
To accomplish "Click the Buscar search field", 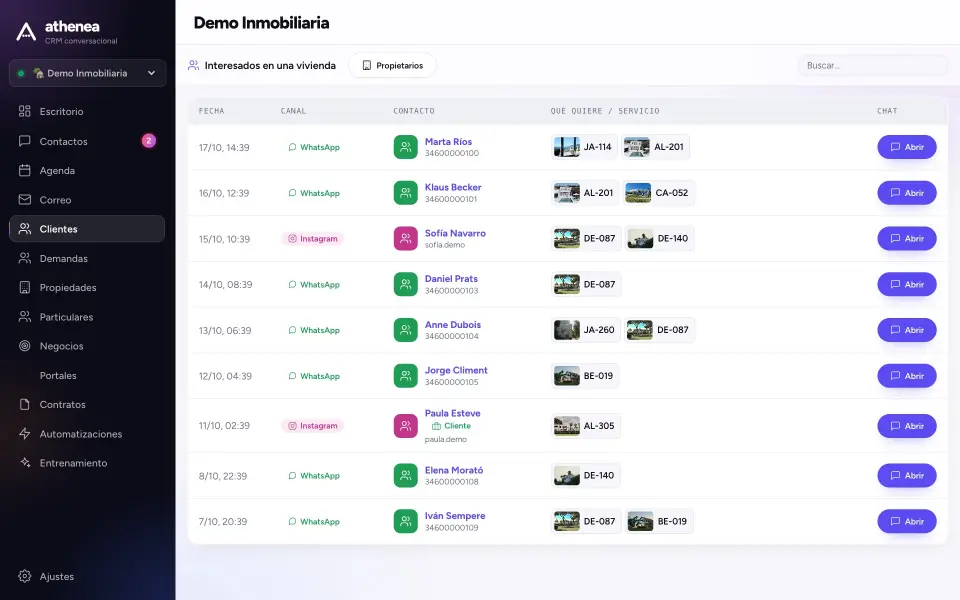I will click(x=872, y=66).
